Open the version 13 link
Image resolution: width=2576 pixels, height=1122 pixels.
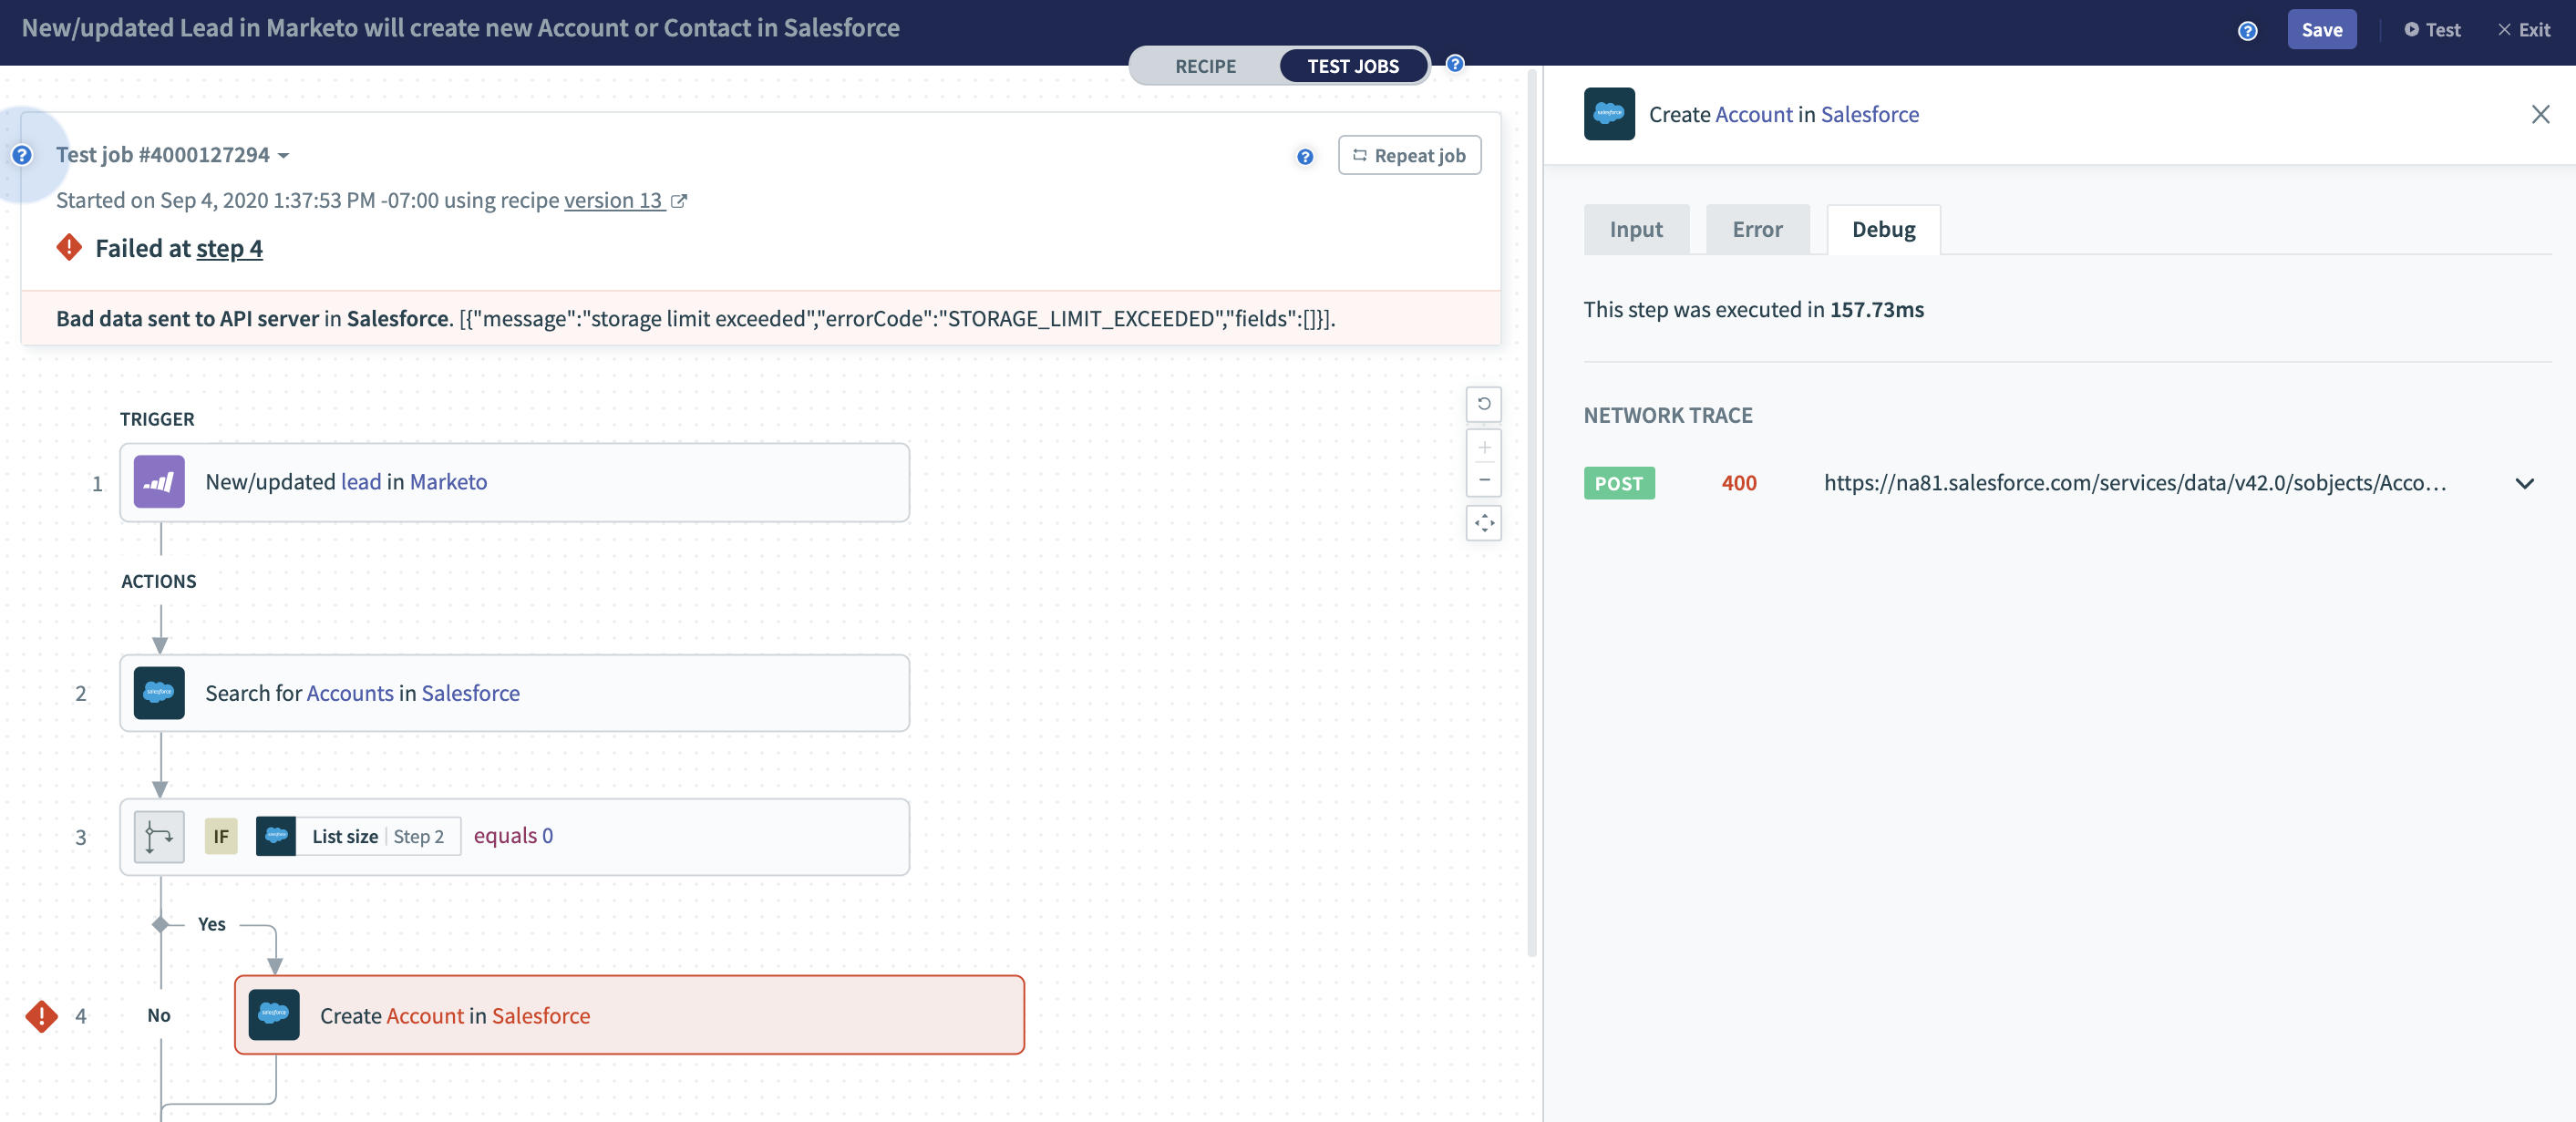click(613, 200)
